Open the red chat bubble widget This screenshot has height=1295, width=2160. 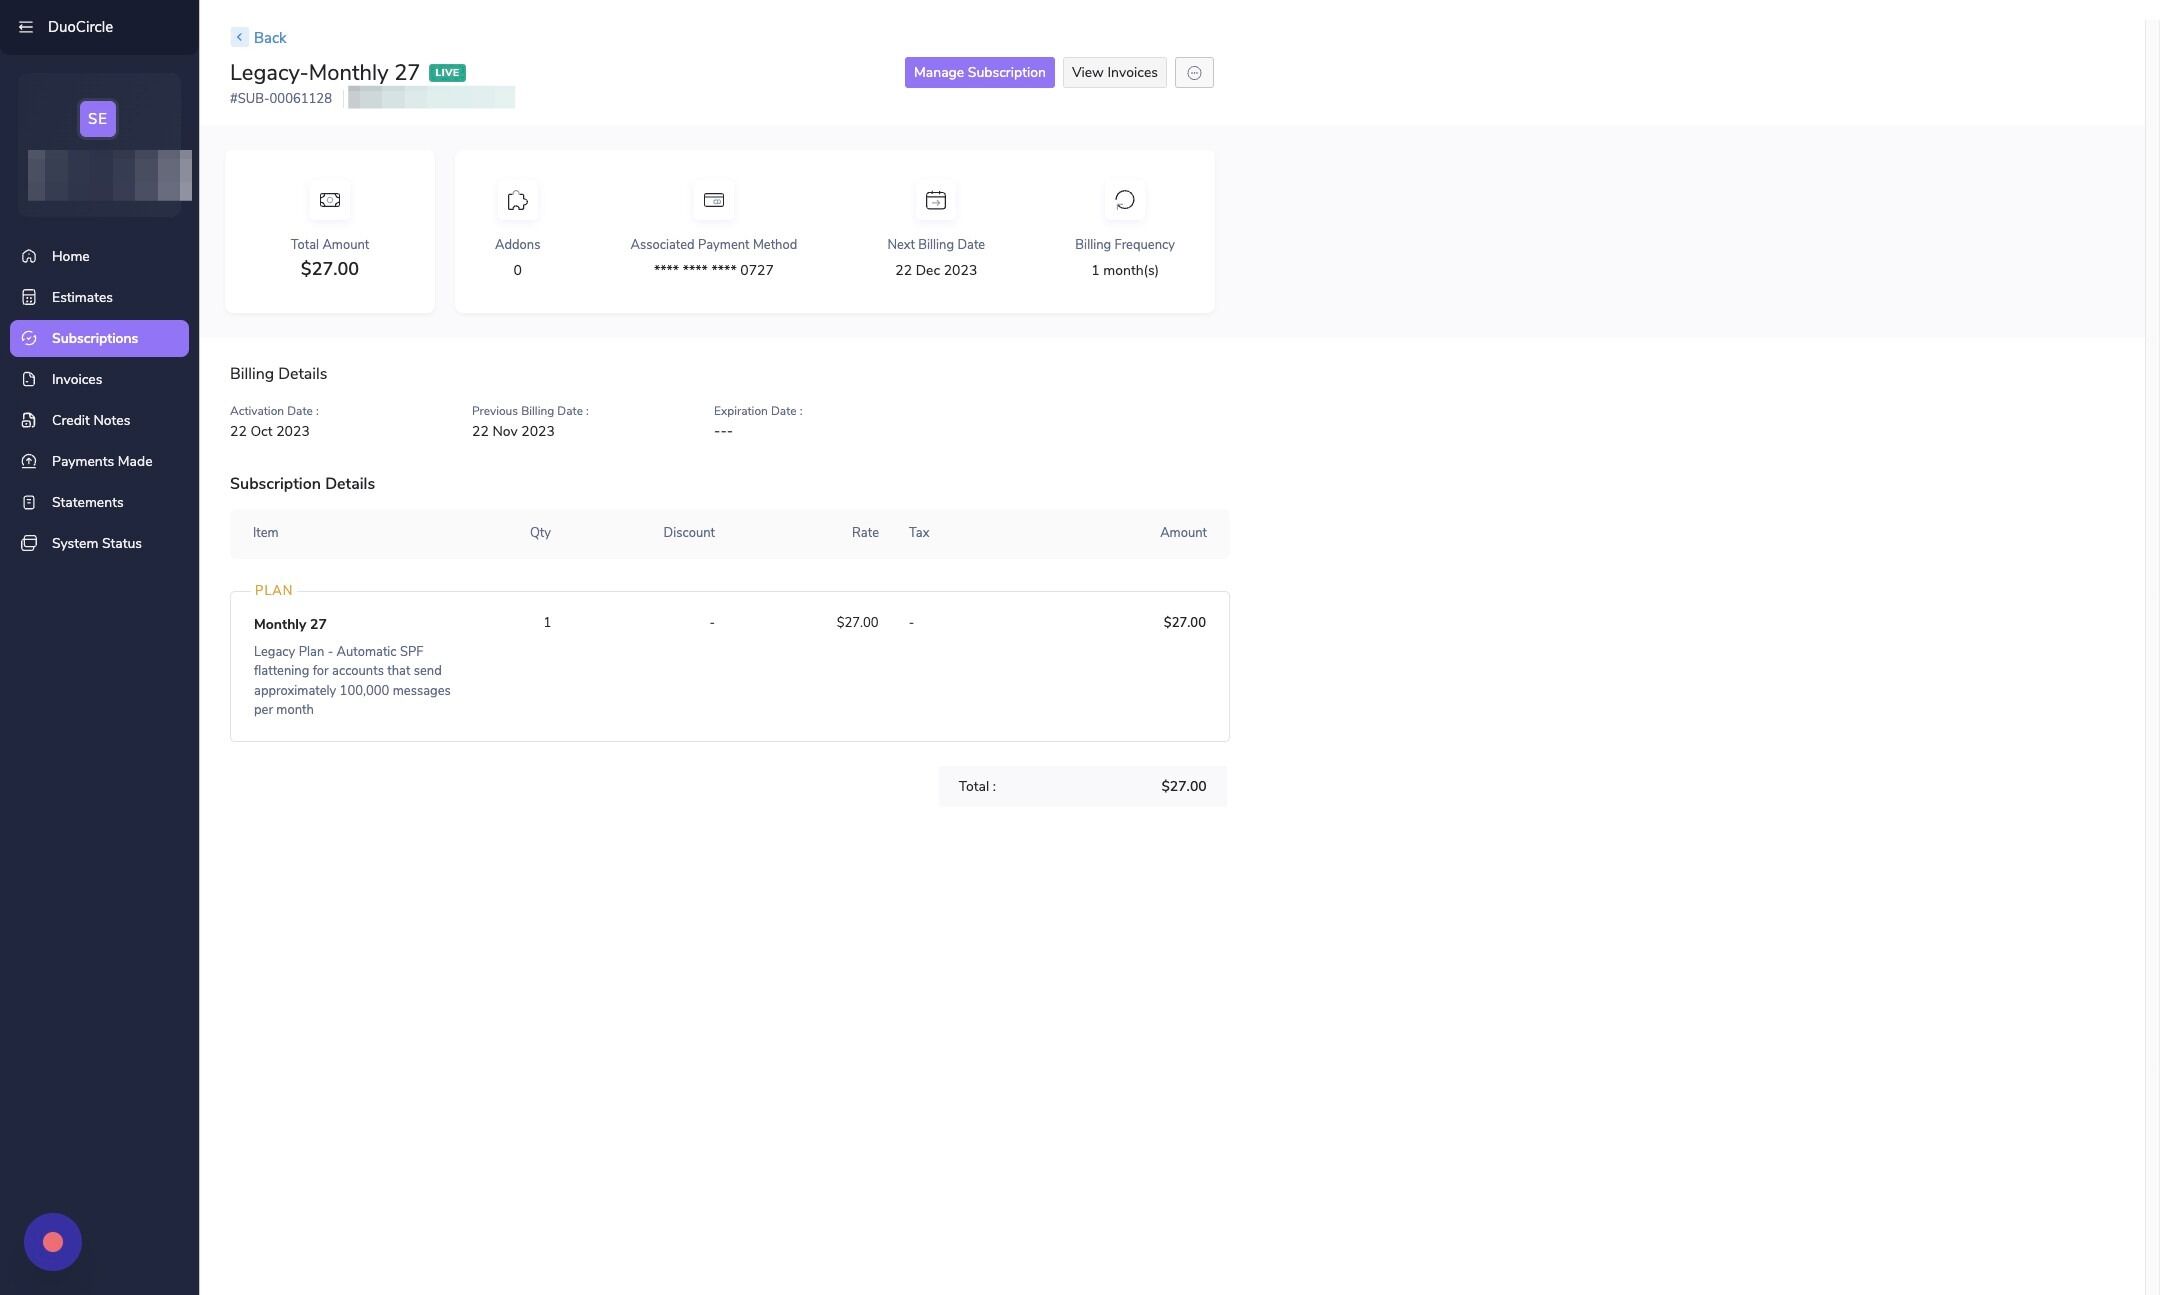pyautogui.click(x=53, y=1241)
